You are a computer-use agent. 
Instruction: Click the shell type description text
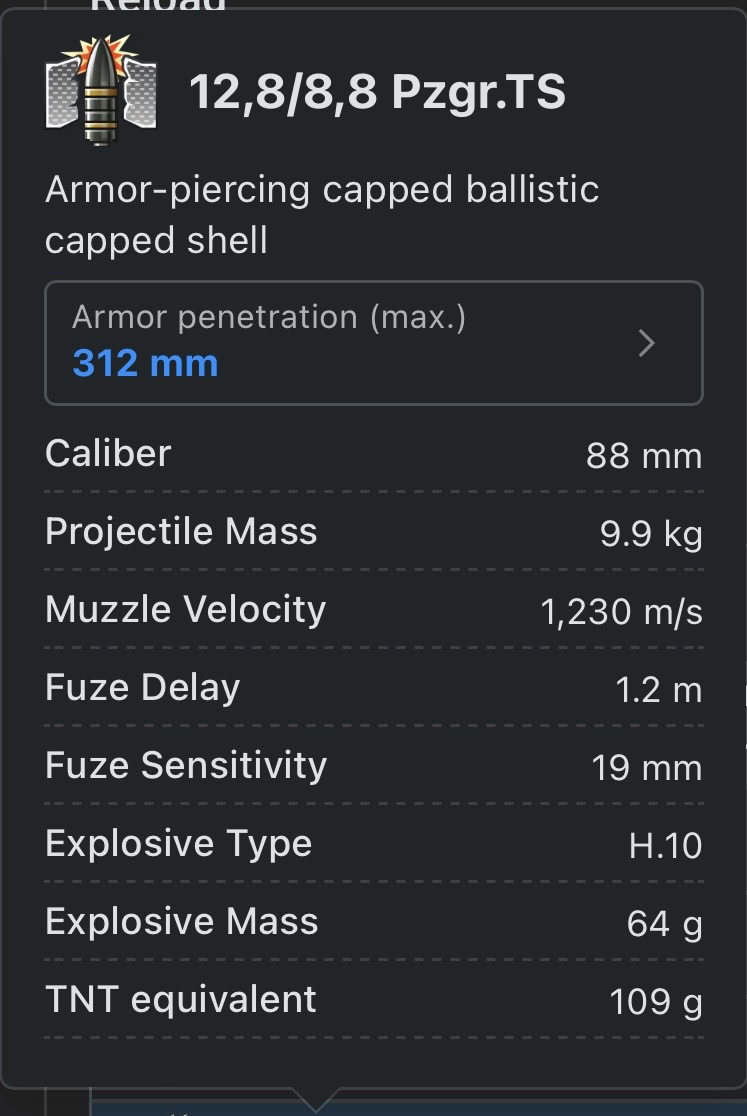click(x=321, y=215)
